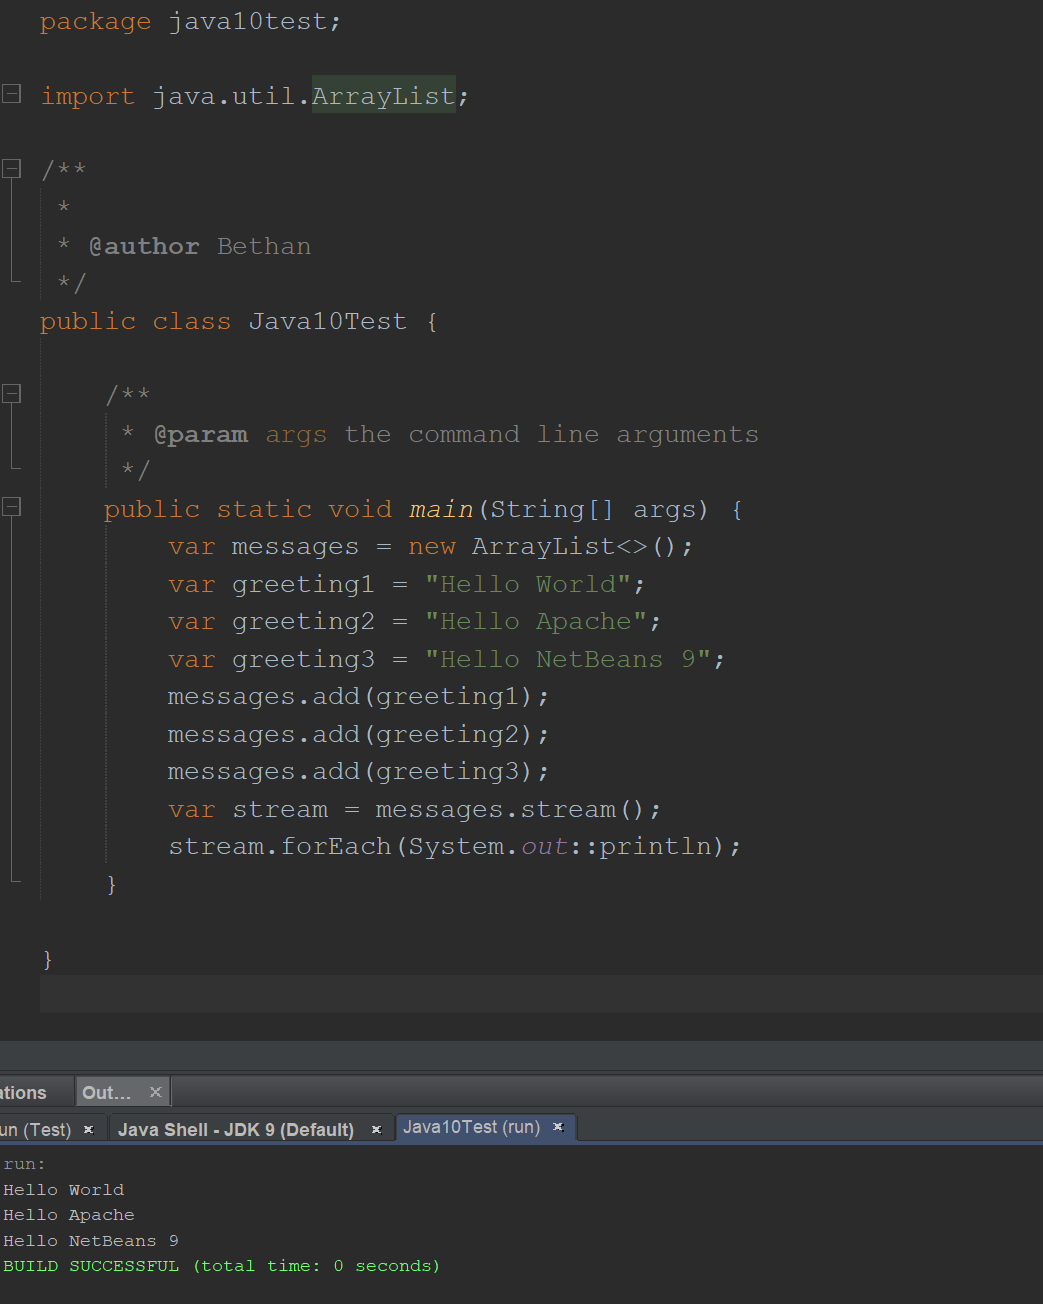The image size is (1043, 1304).
Task: Close the Test results tab
Action: (x=88, y=1128)
